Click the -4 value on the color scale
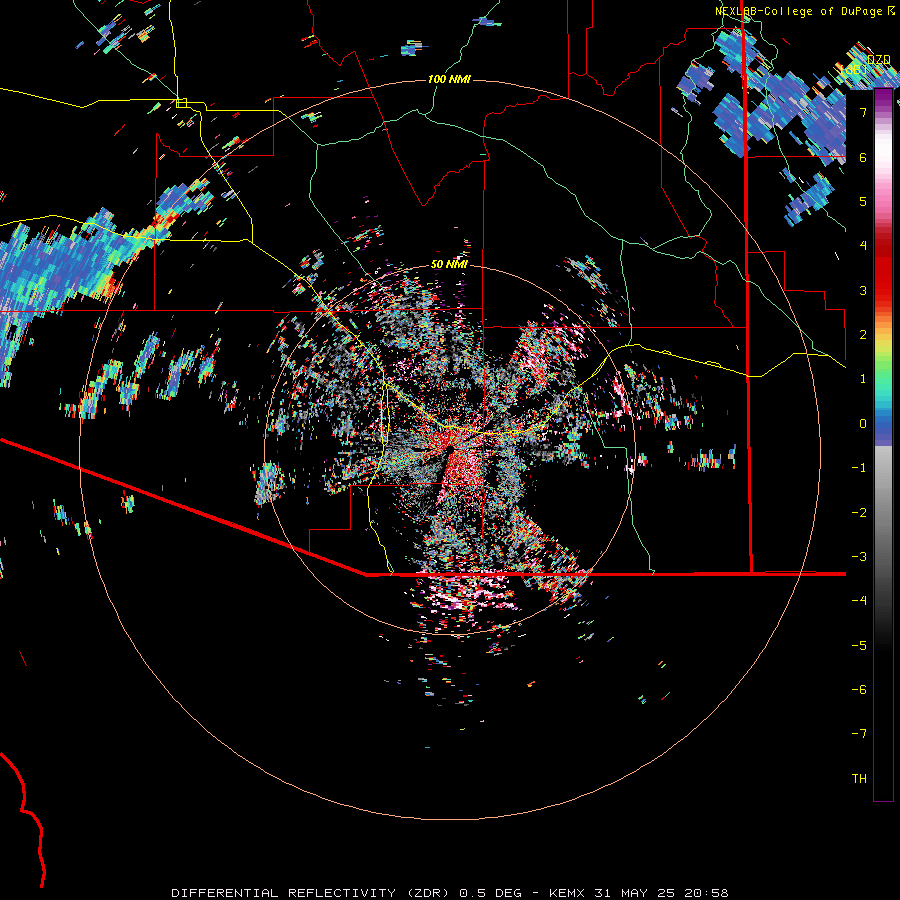The height and width of the screenshot is (900, 900). tap(859, 600)
